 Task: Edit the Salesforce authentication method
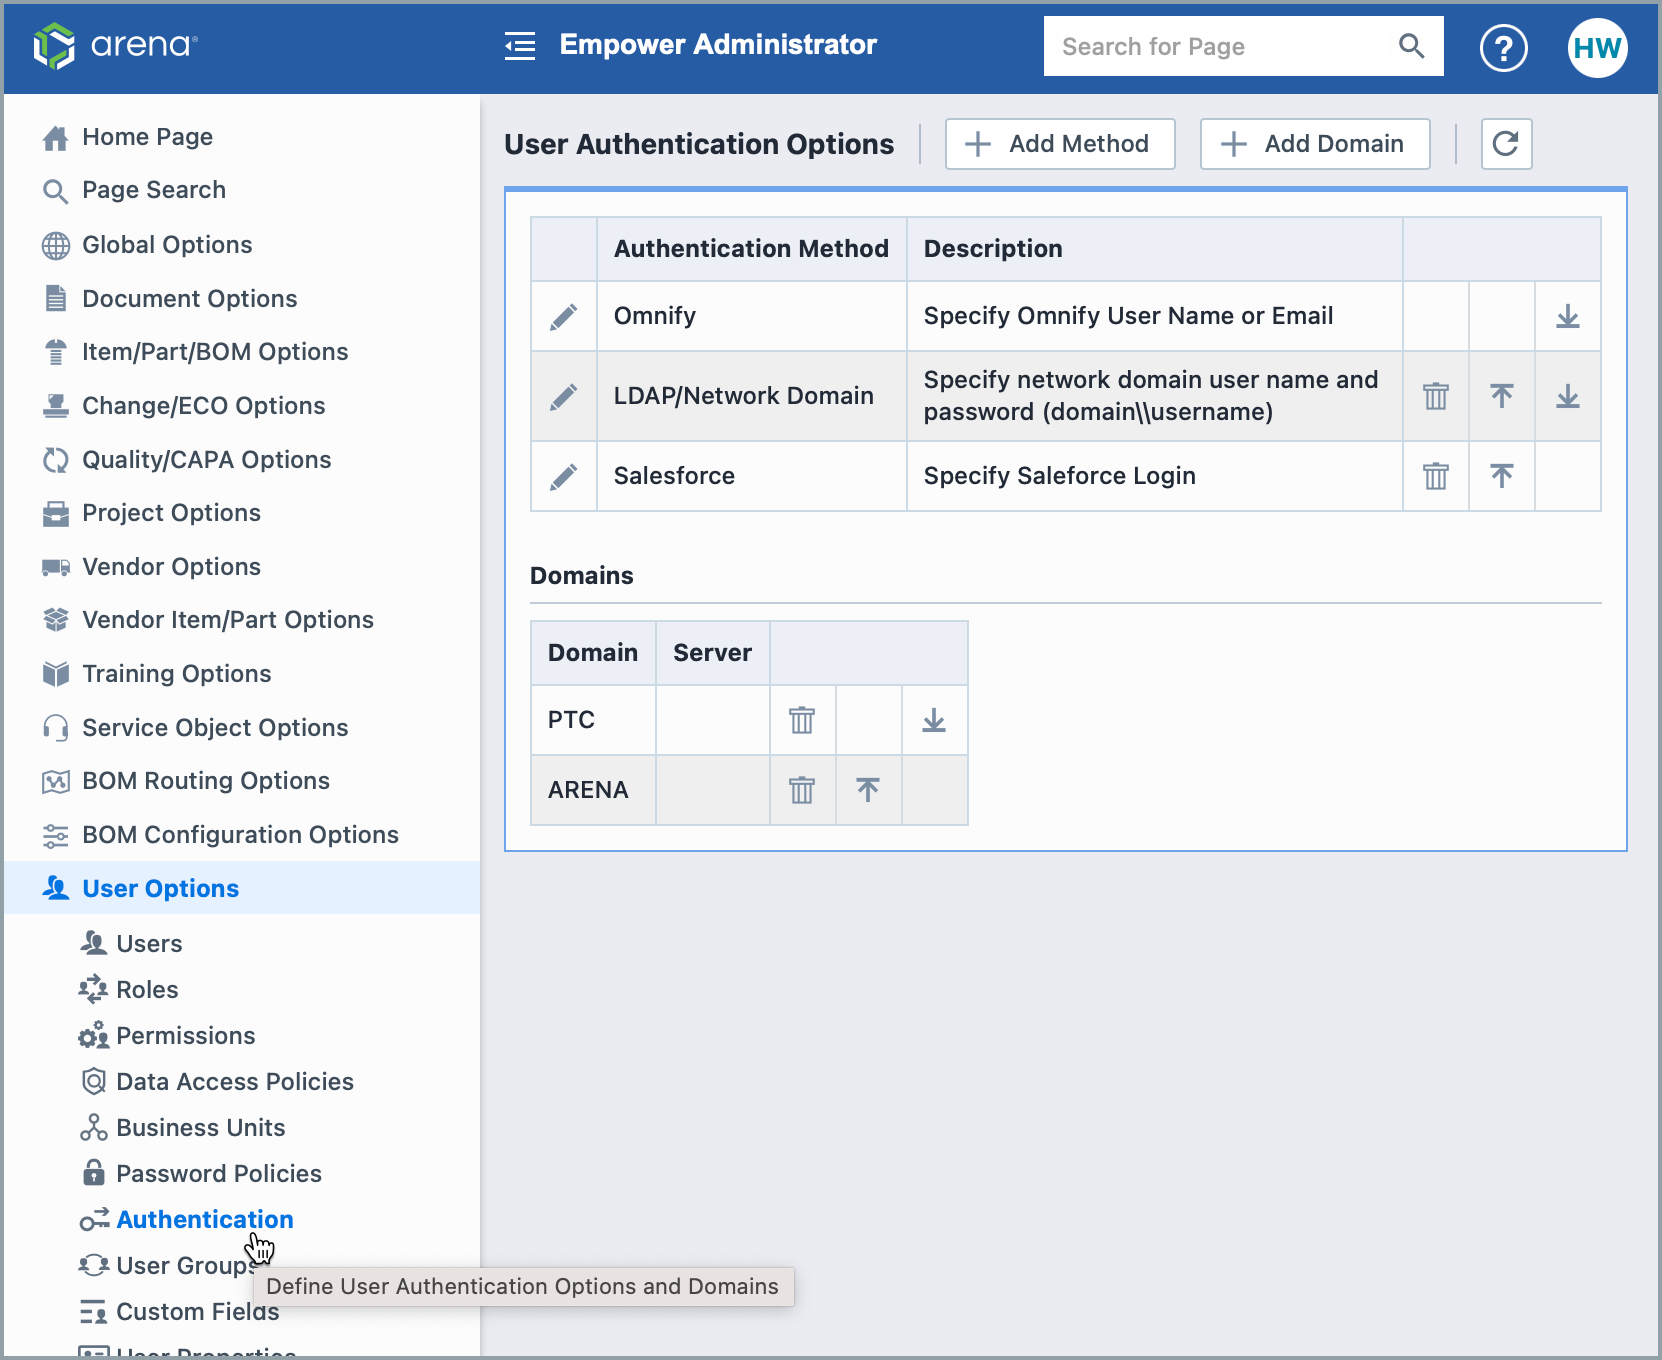pyautogui.click(x=563, y=476)
